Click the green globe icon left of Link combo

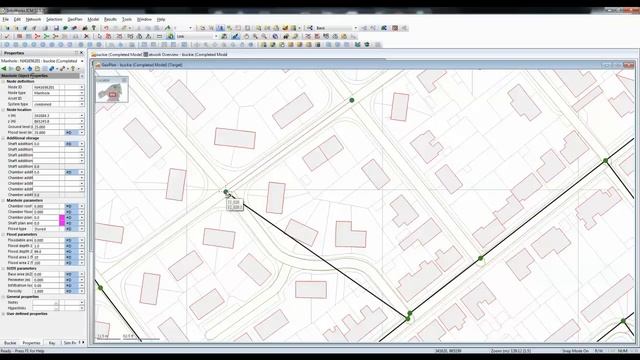click(171, 36)
